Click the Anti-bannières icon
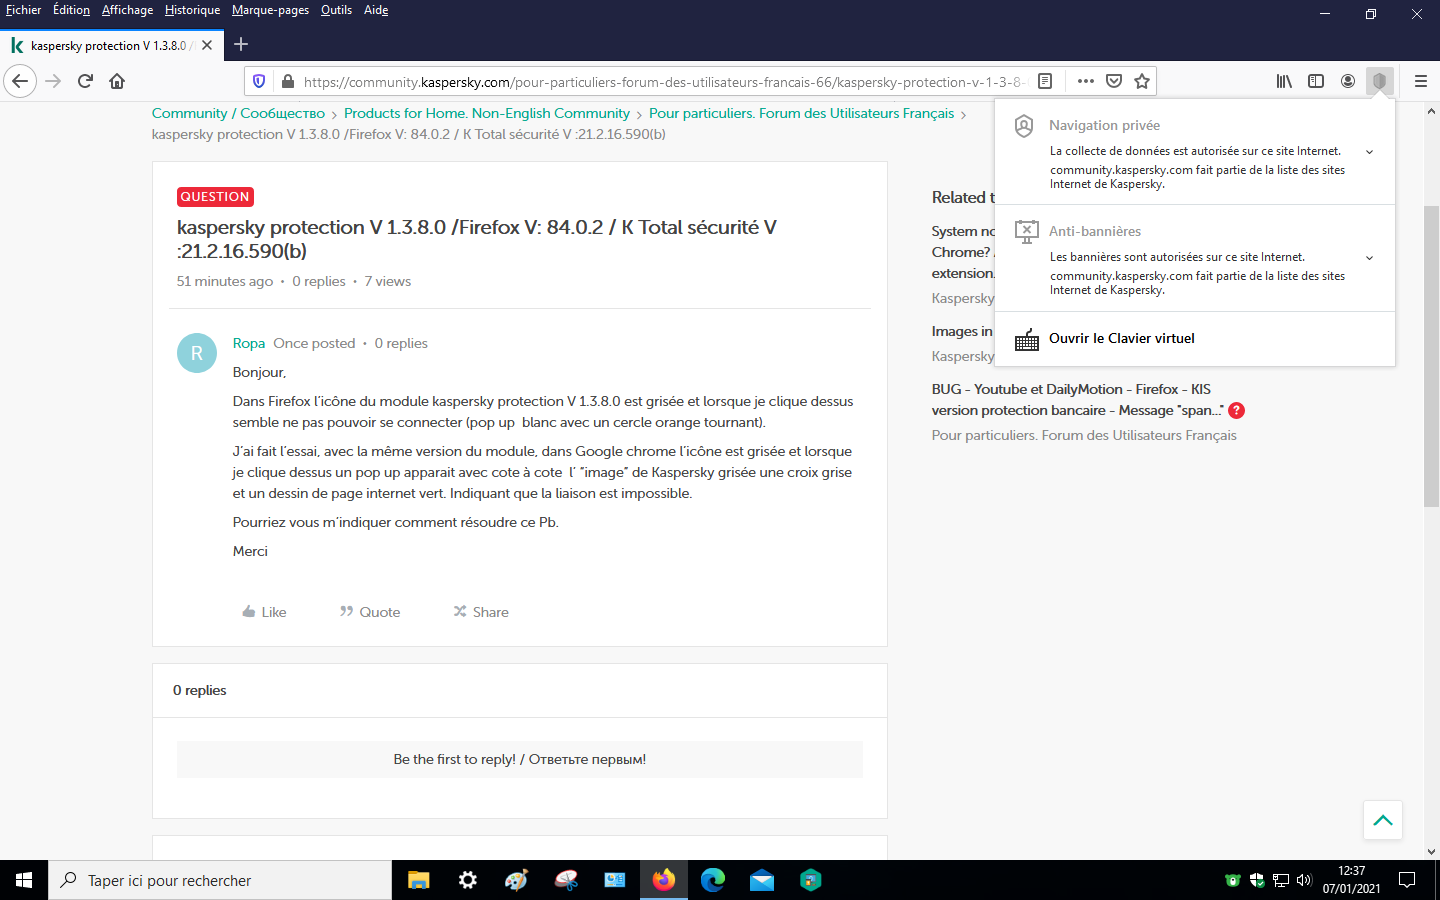 [1026, 232]
